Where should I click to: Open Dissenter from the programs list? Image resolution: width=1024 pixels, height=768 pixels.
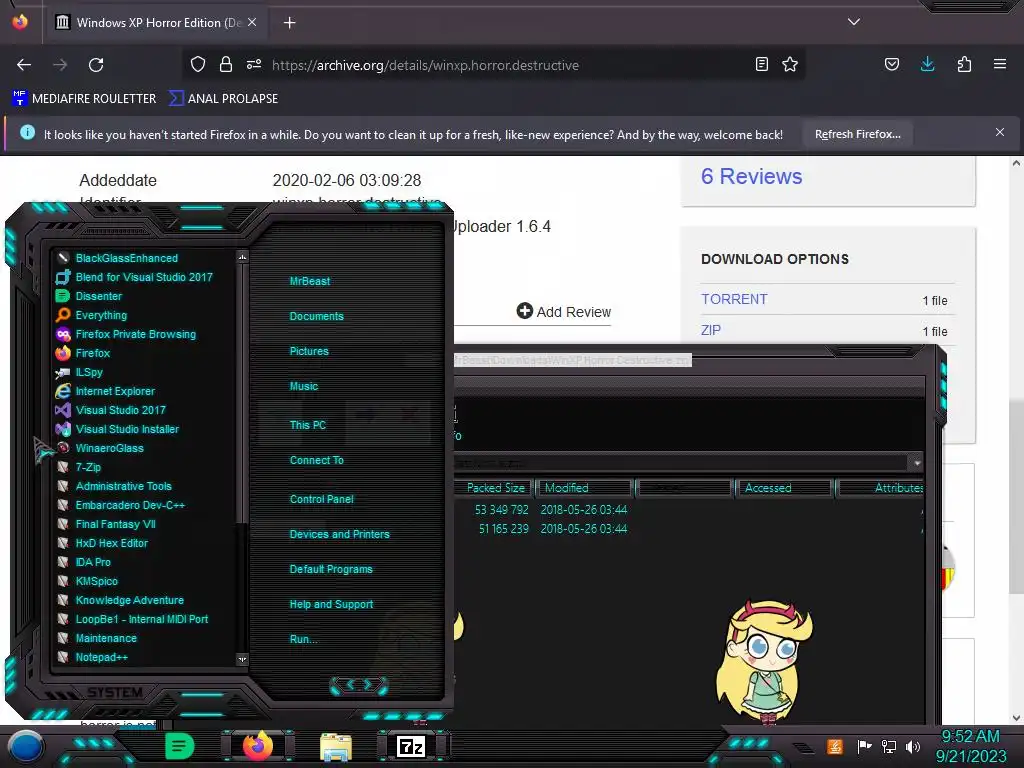pos(89,296)
